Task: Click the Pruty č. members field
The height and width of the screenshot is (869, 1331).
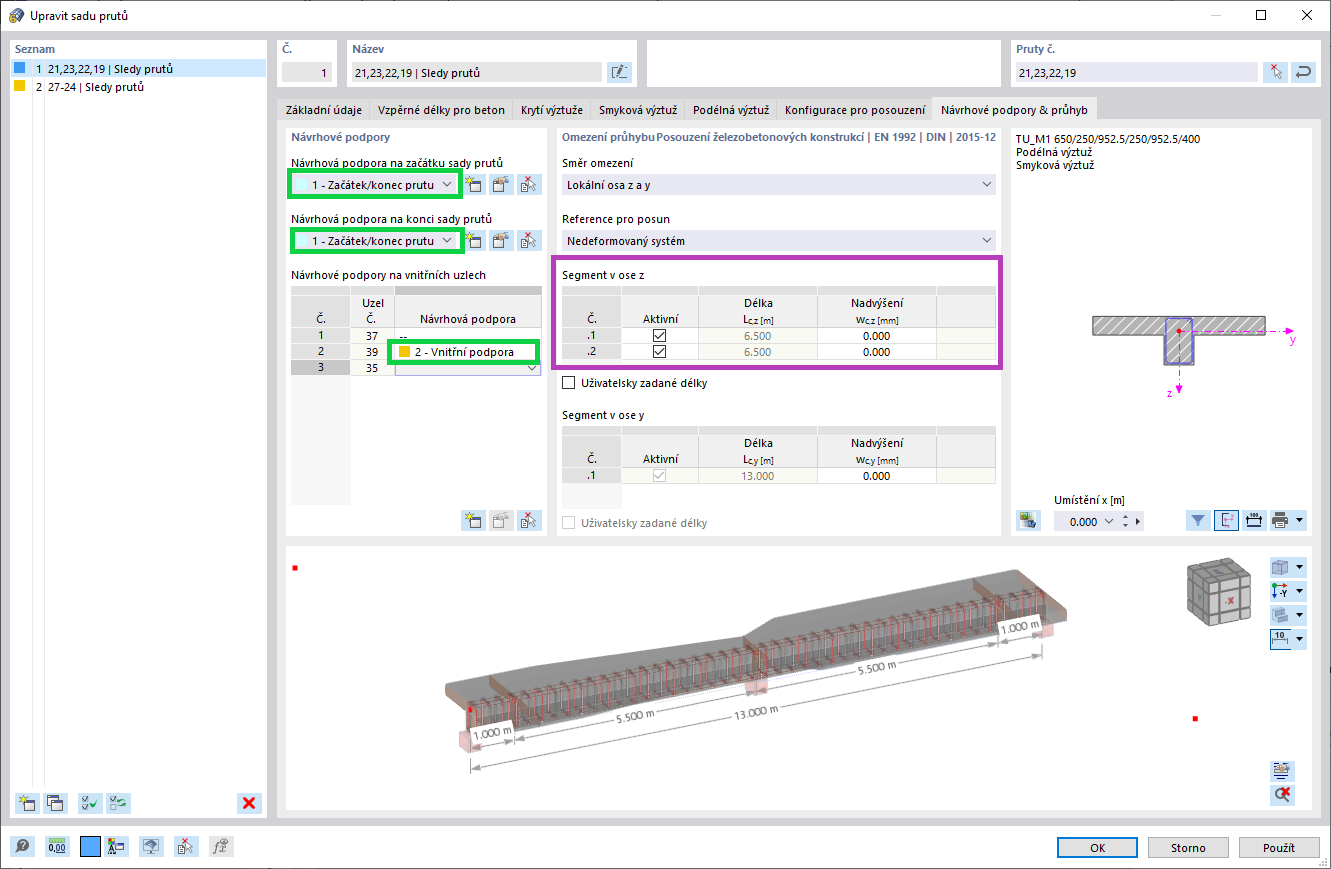Action: click(x=1136, y=72)
